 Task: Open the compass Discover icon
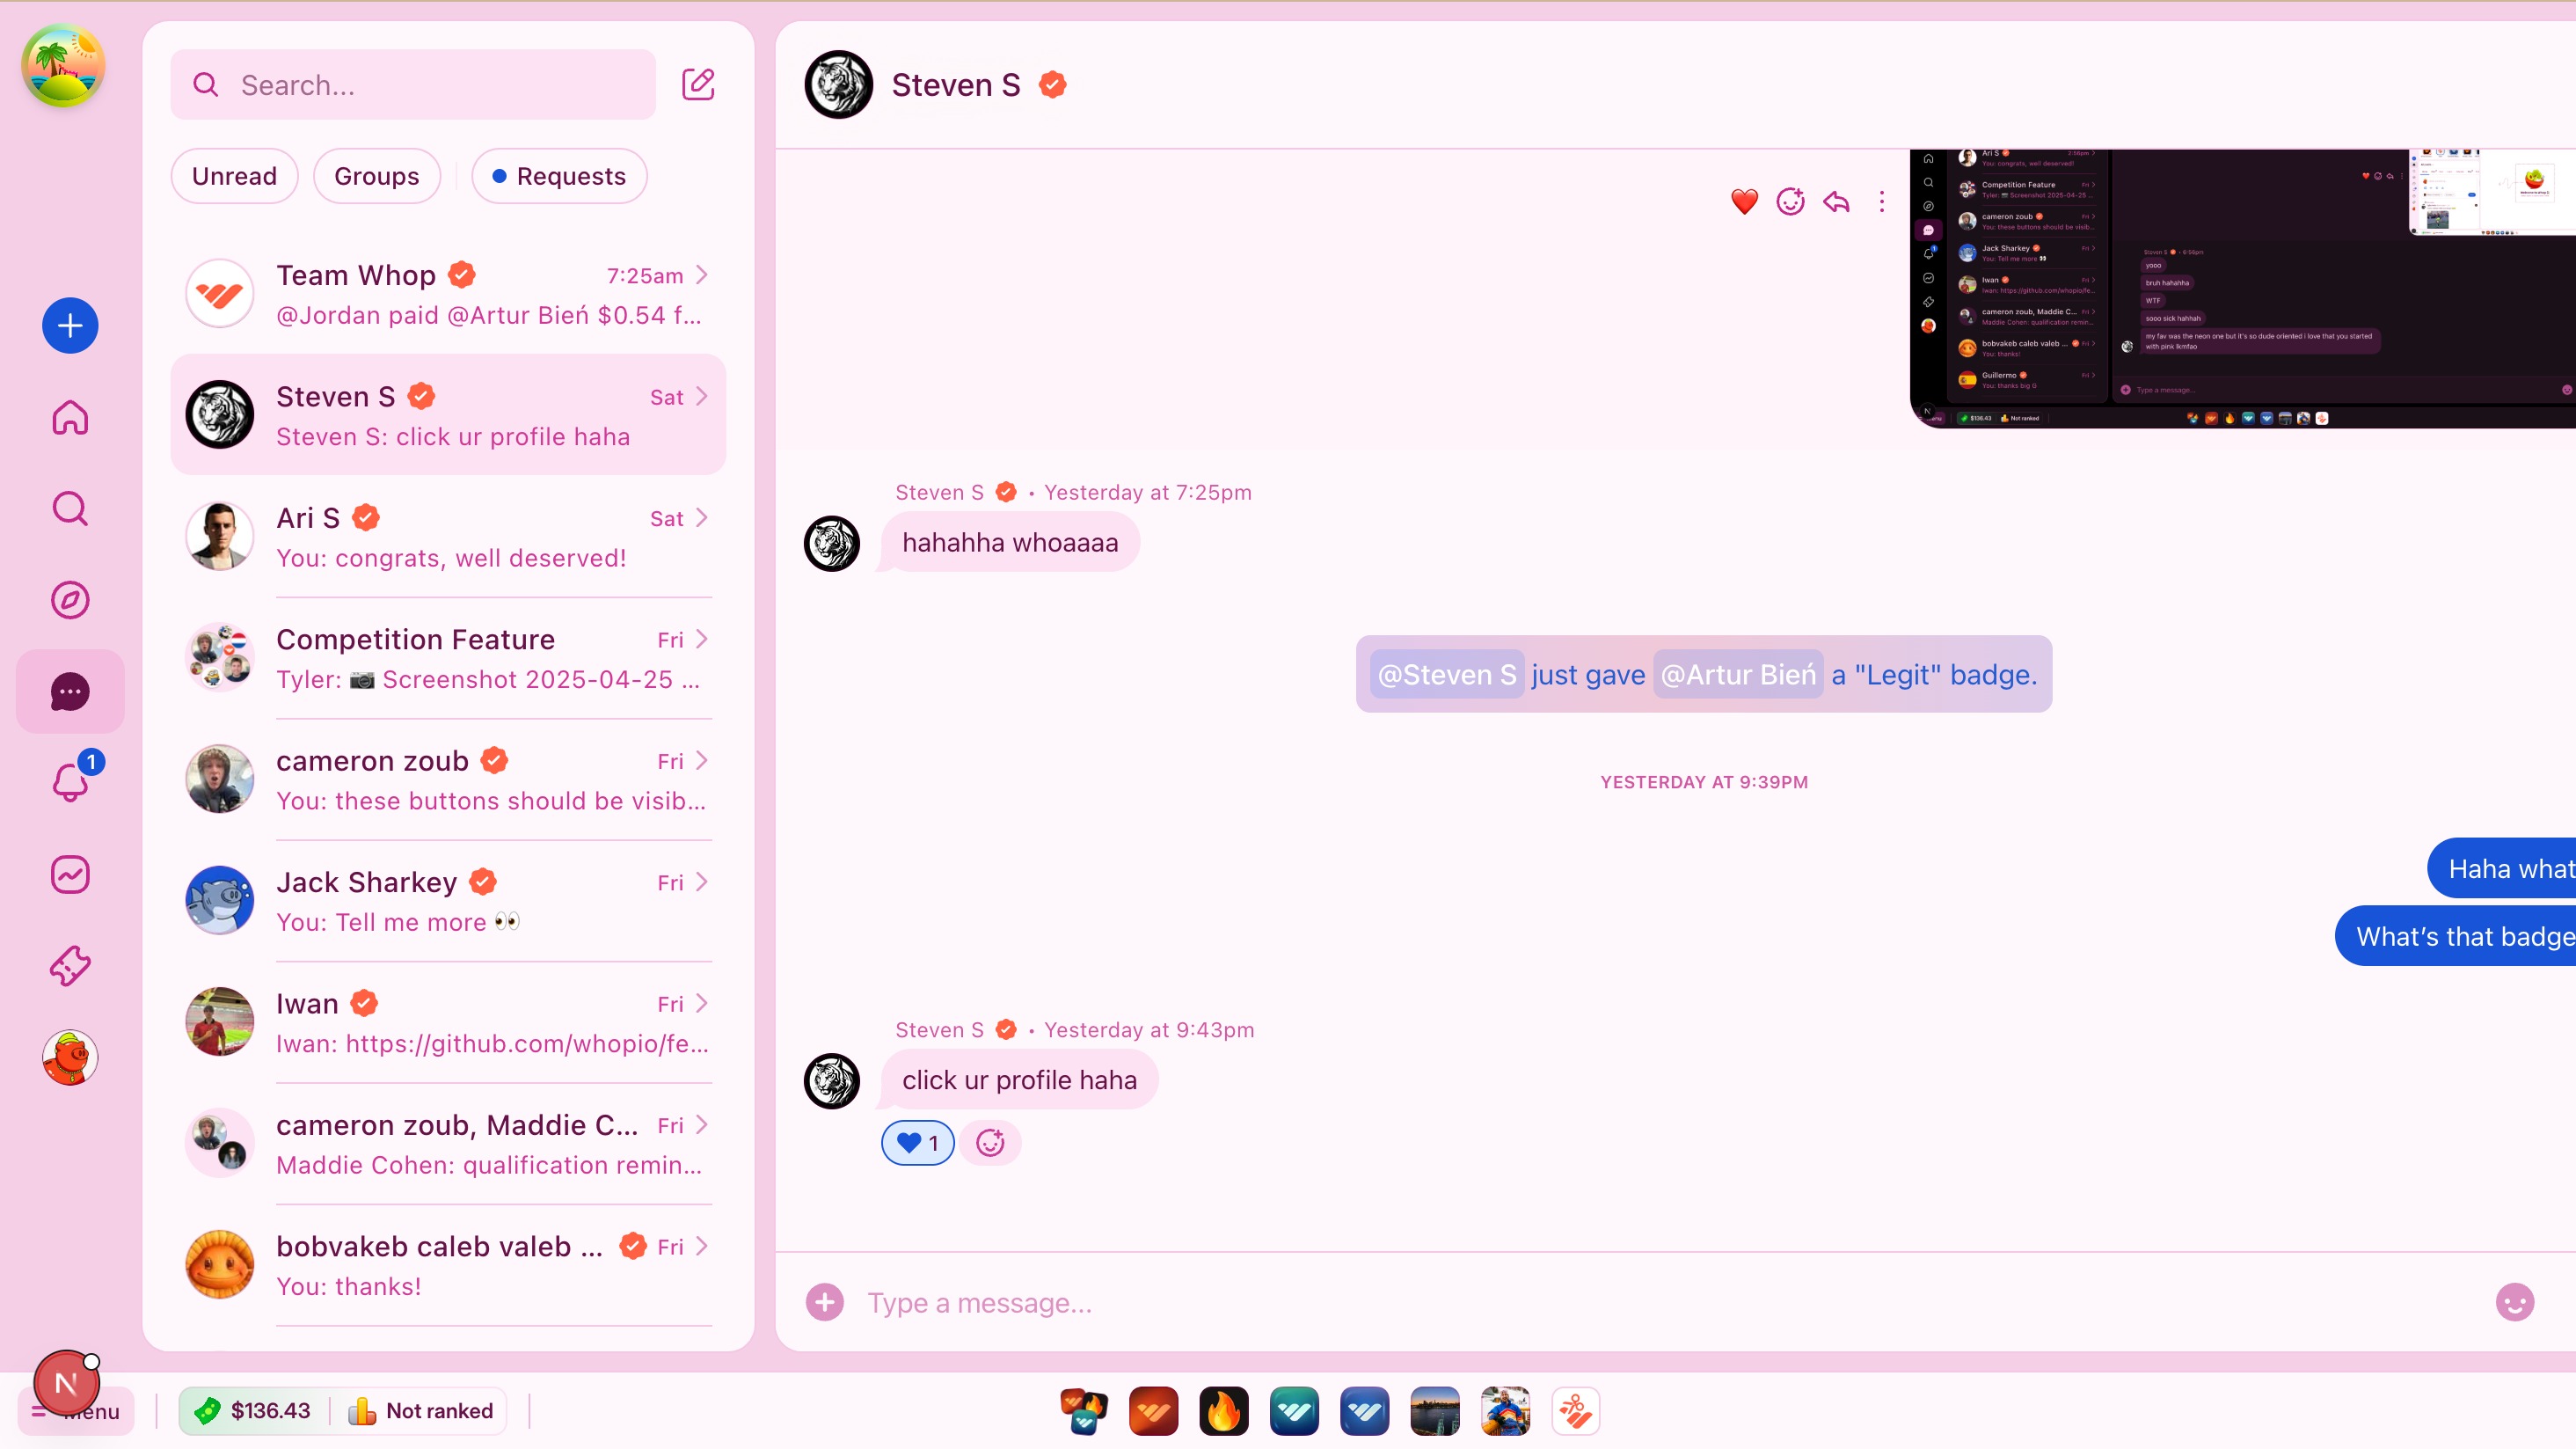[x=70, y=600]
